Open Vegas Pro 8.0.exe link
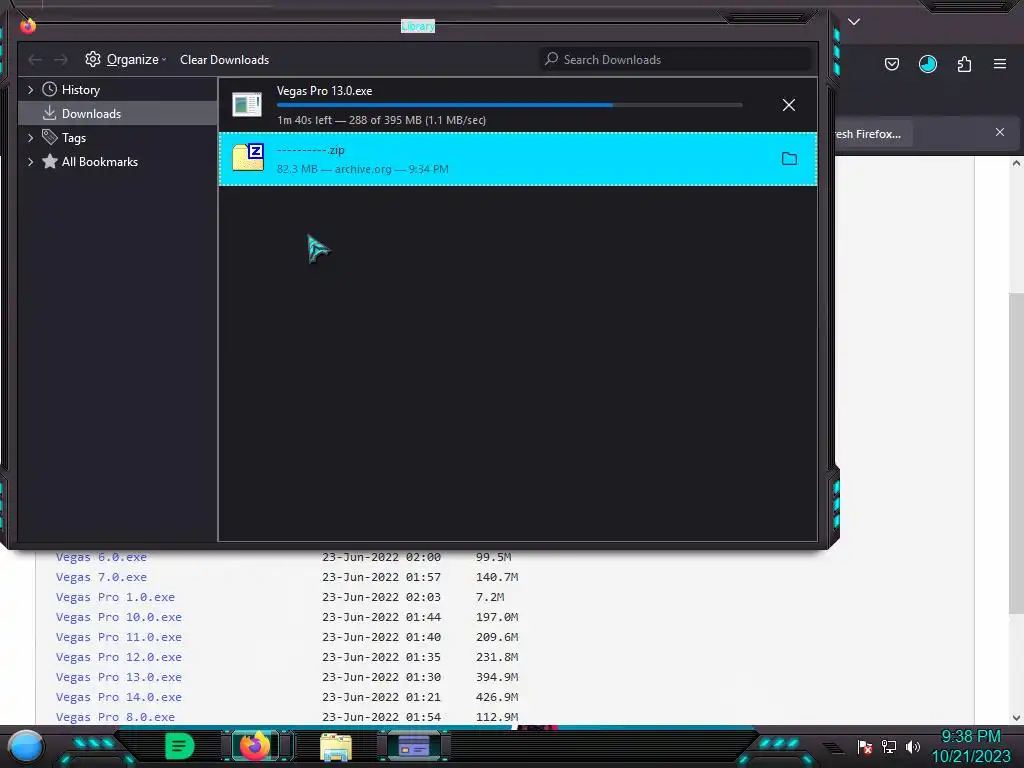The image size is (1024, 768). point(115,717)
